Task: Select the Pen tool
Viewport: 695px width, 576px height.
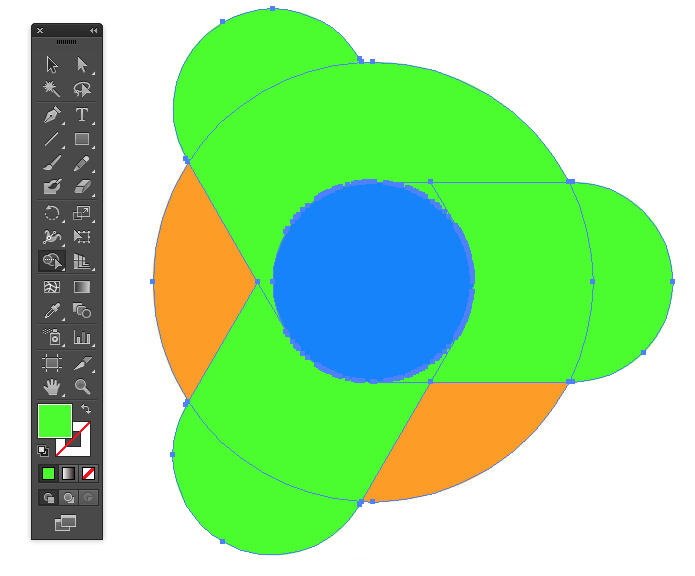Action: point(52,115)
